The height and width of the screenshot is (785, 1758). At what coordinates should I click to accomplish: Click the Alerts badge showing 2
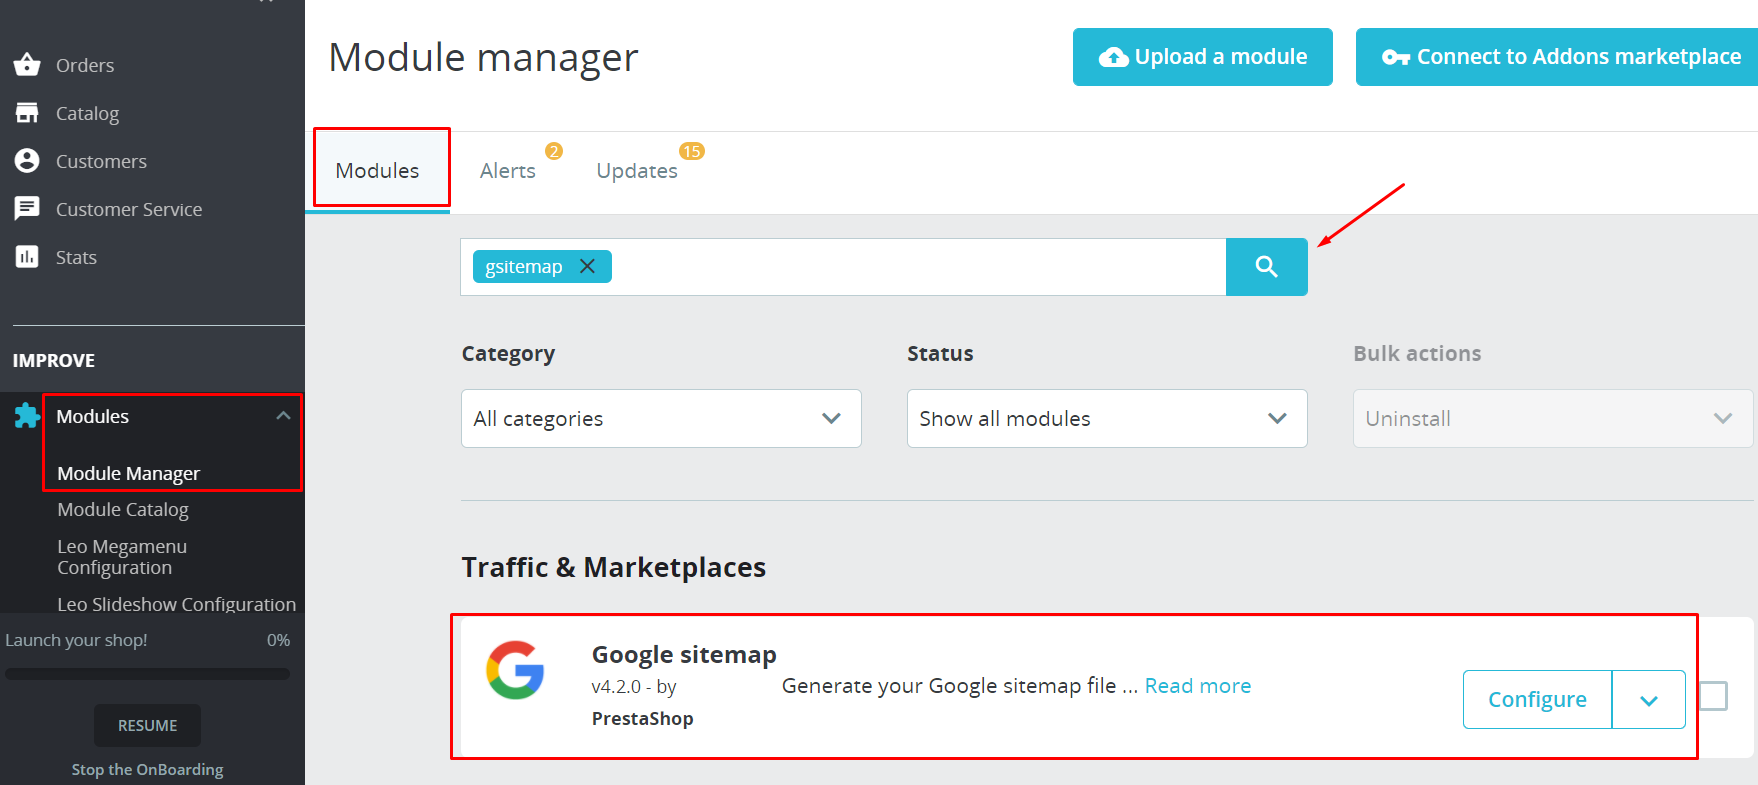(554, 151)
